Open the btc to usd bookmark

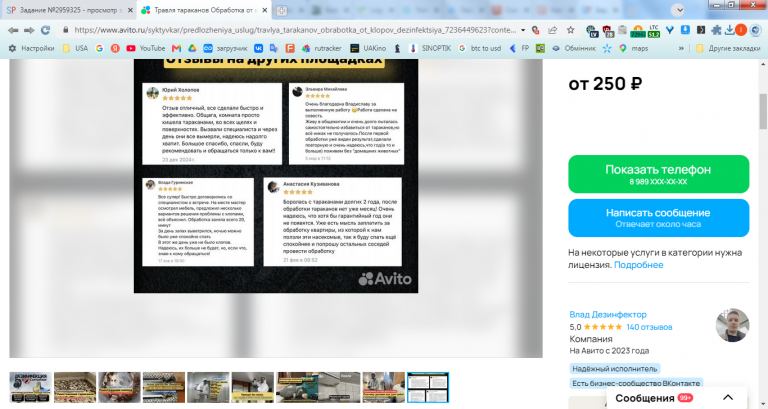tap(480, 48)
